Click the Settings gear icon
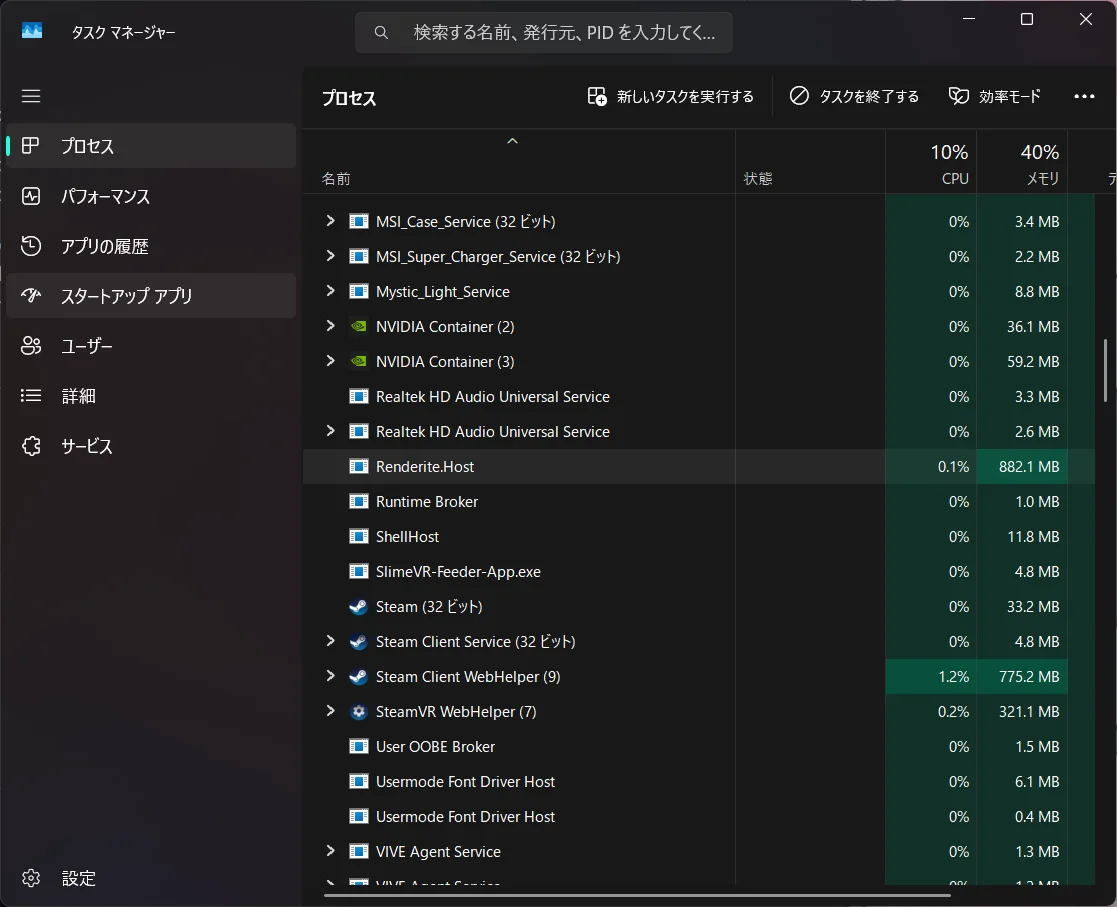This screenshot has width=1117, height=907. coord(31,878)
